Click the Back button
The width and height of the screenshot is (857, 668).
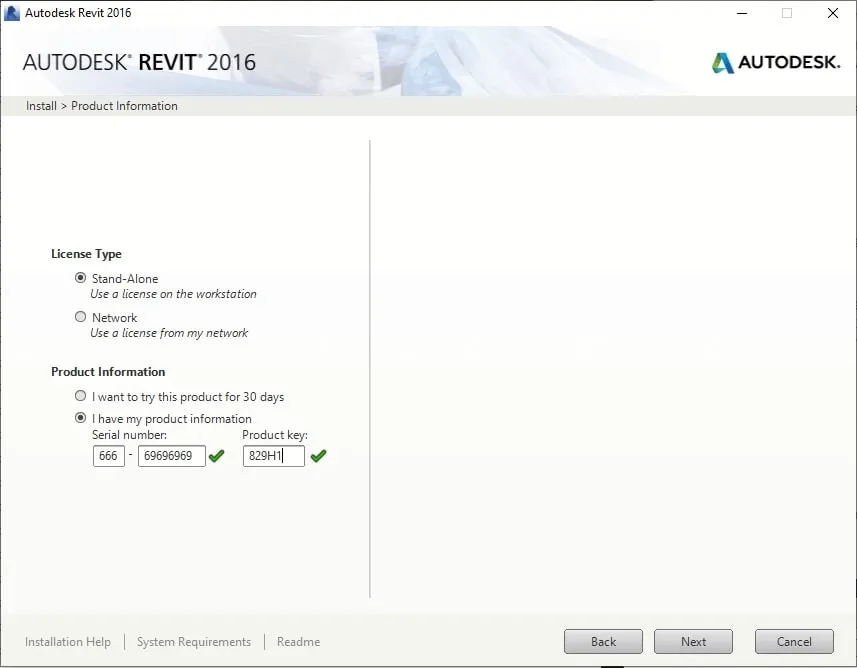click(603, 641)
